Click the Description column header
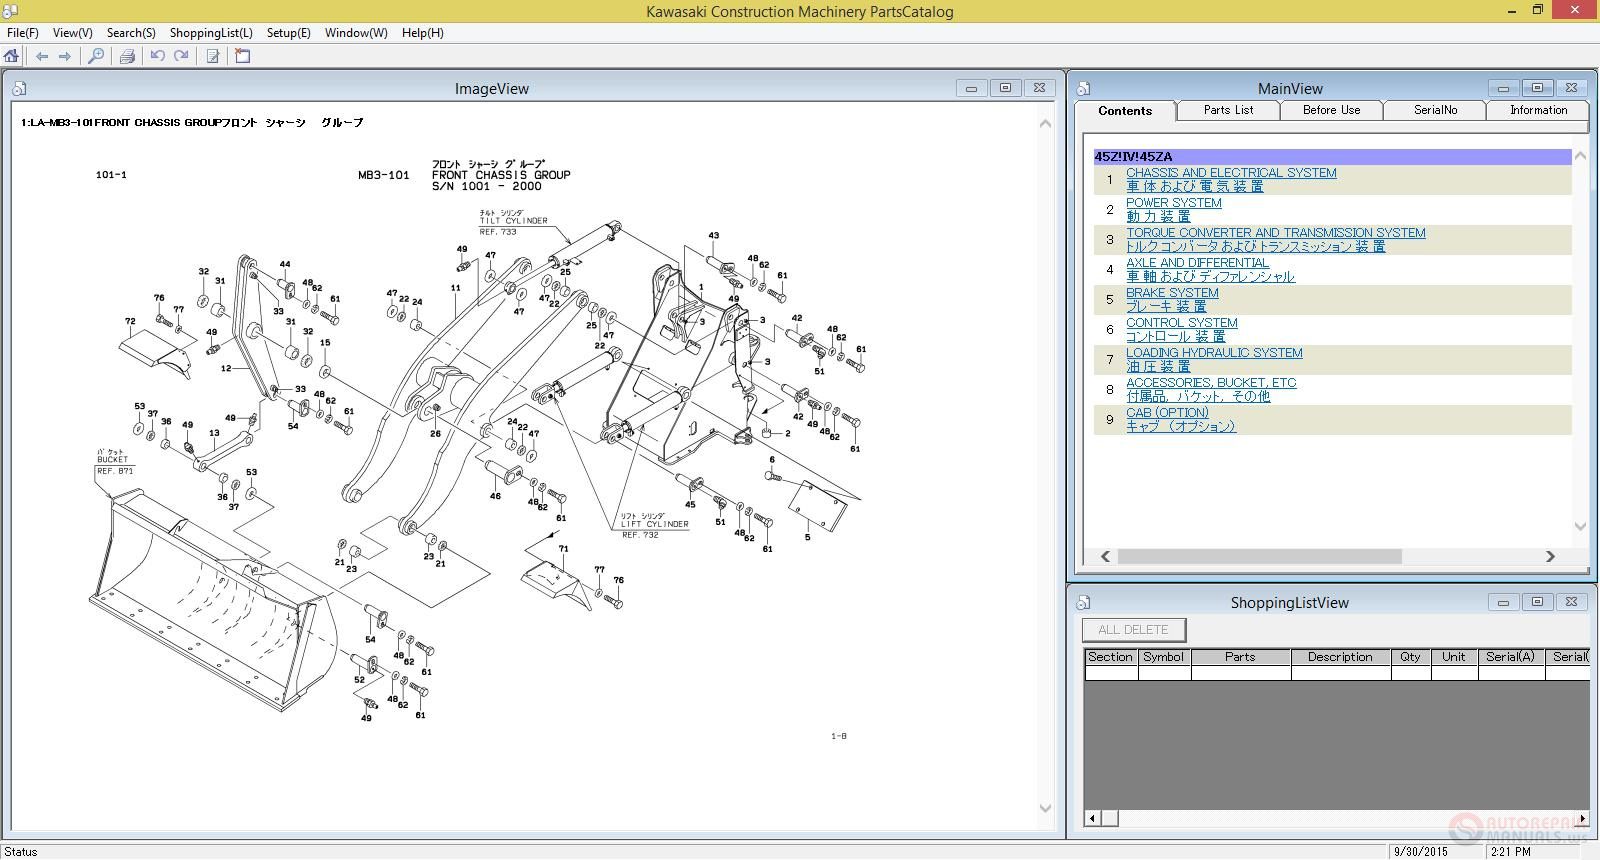Screen dimensions: 1600x860 click(x=1340, y=657)
